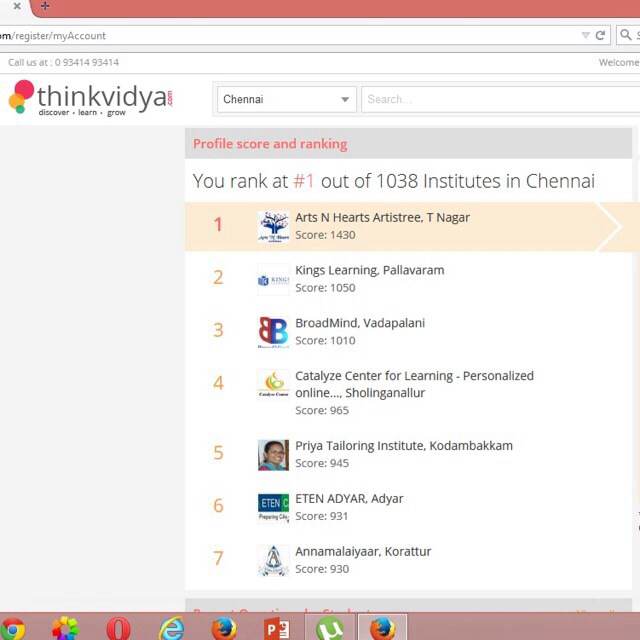Click 'Score: 1050' text

325,288
